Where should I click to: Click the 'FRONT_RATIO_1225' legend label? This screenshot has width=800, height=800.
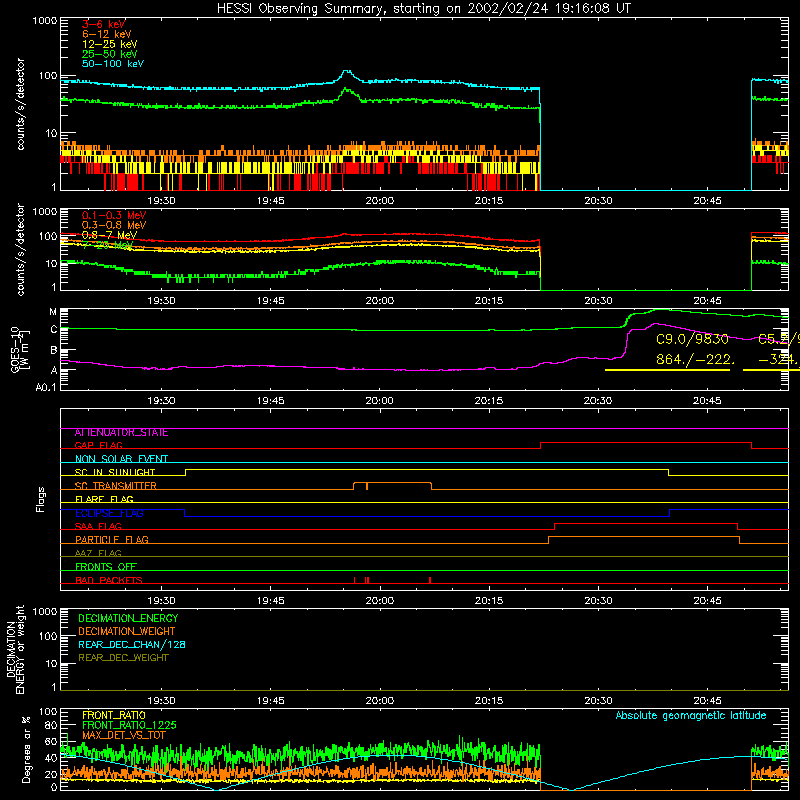[x=129, y=725]
